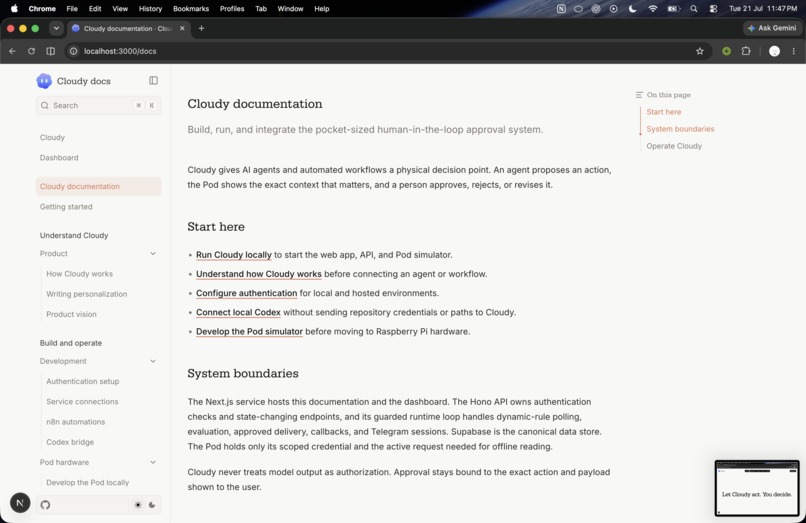Open Chrome side panel icon

pyautogui.click(x=50, y=51)
